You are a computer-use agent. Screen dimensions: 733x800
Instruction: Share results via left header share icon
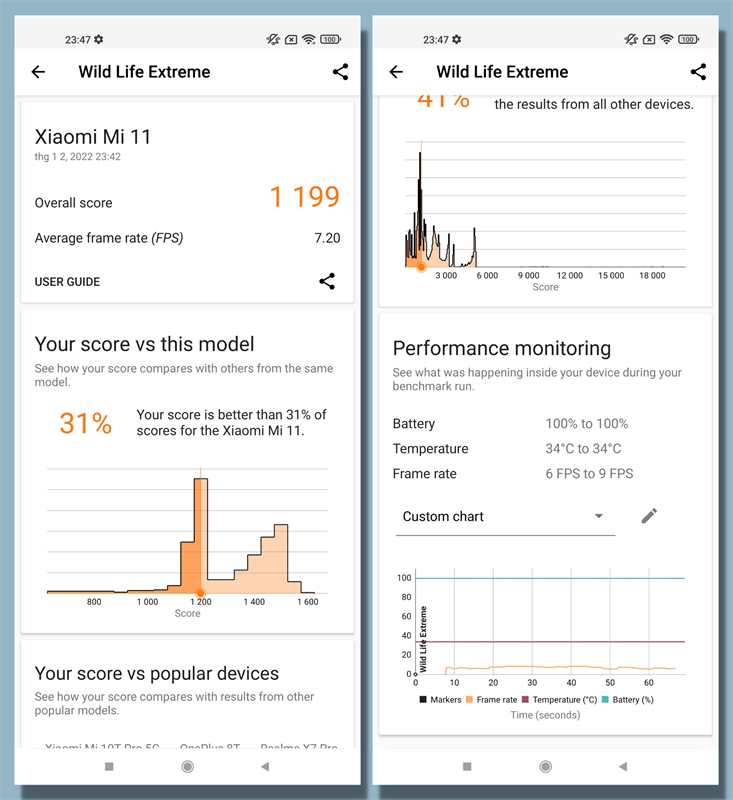[x=340, y=72]
